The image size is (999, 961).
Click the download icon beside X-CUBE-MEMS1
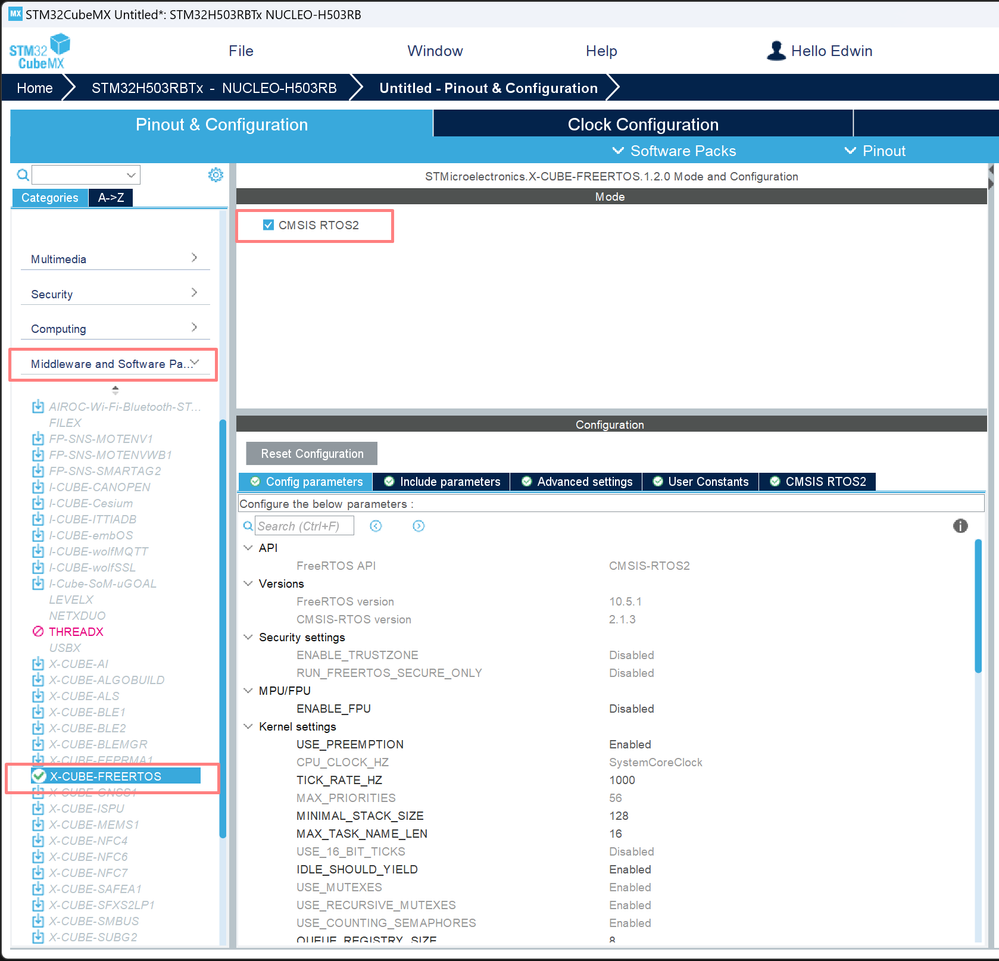tap(38, 824)
